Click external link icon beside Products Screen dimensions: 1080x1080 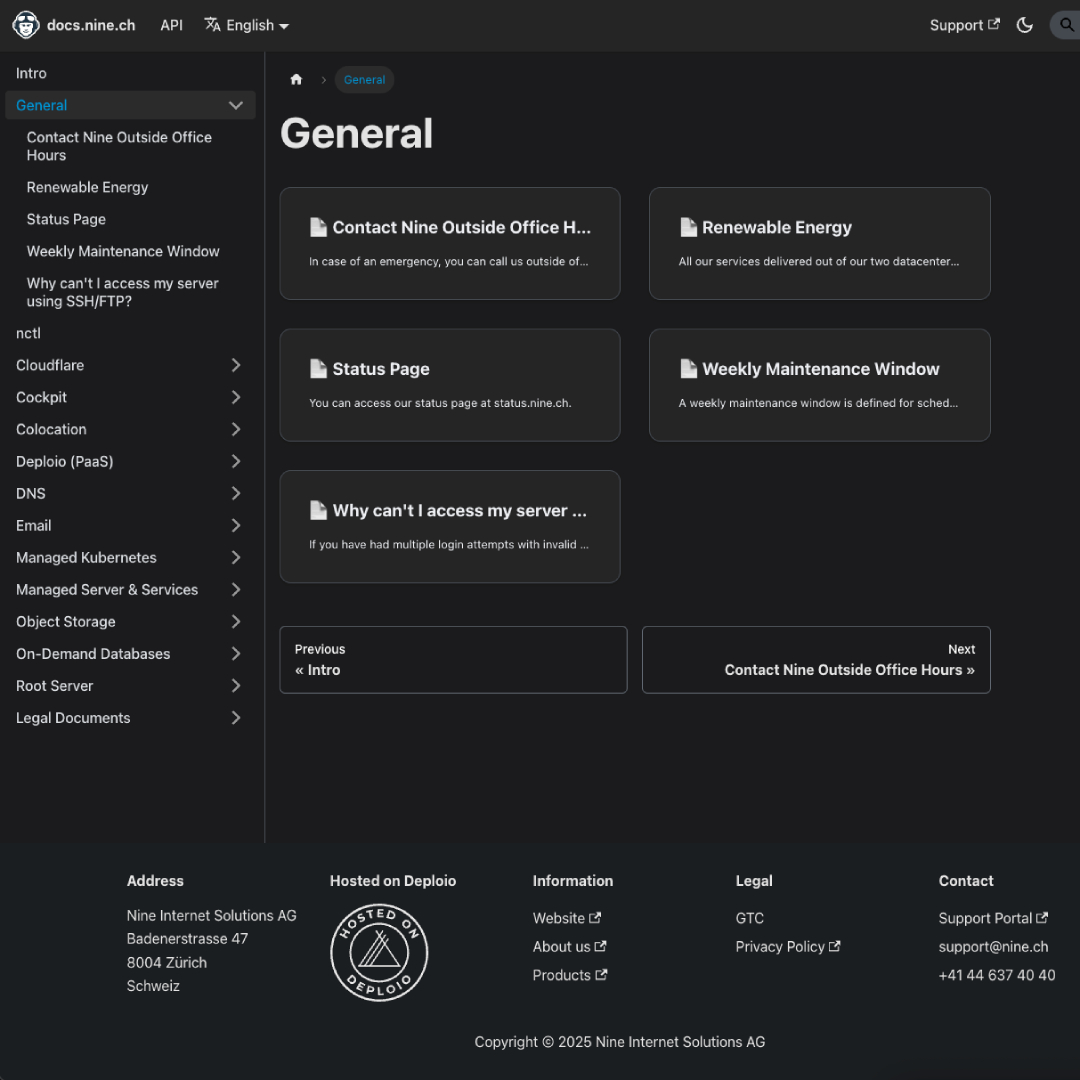[x=601, y=975]
